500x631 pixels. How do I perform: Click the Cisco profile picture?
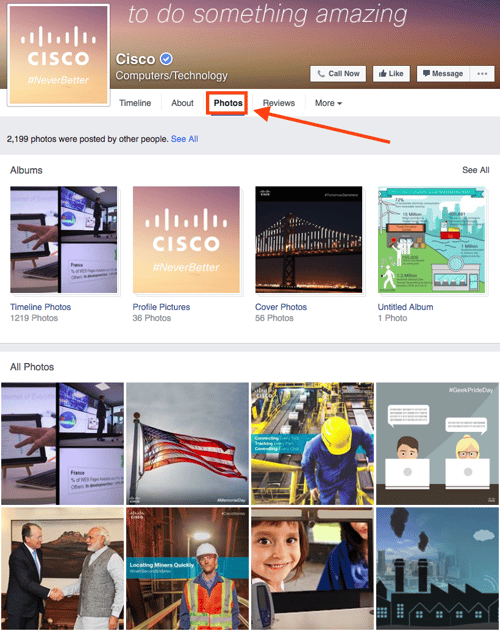point(59,54)
